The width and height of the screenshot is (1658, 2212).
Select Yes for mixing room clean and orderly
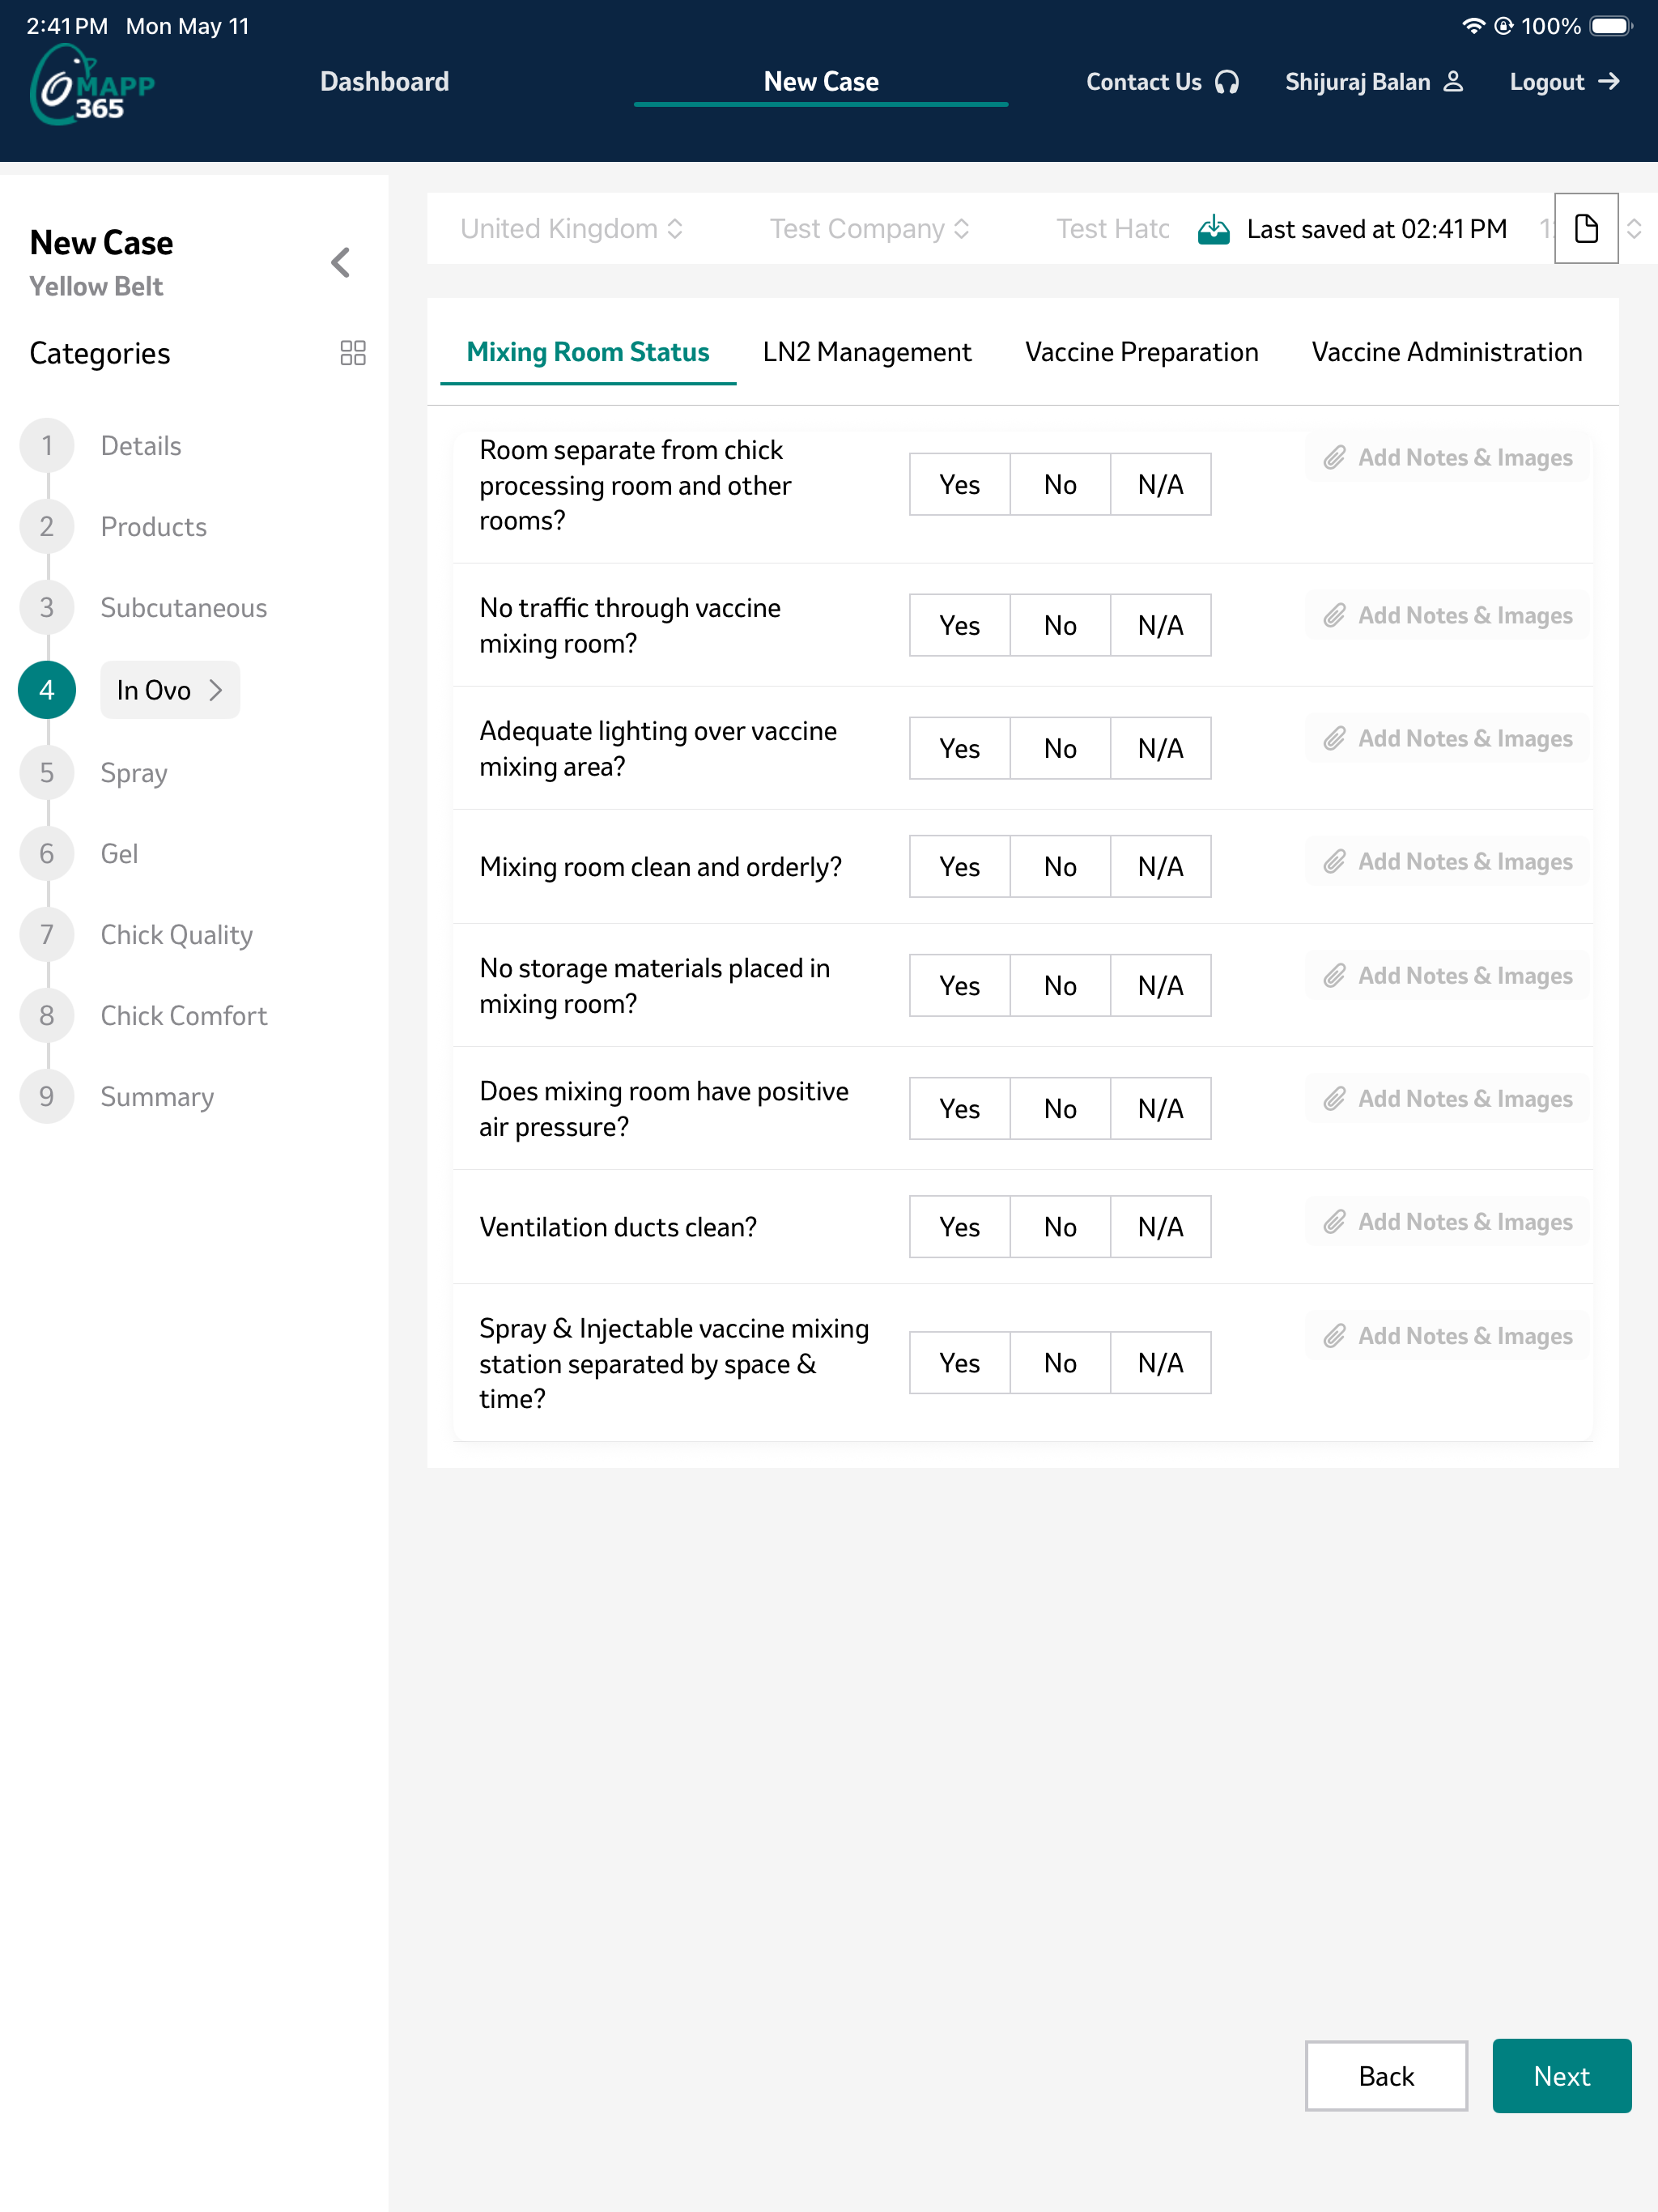point(960,867)
